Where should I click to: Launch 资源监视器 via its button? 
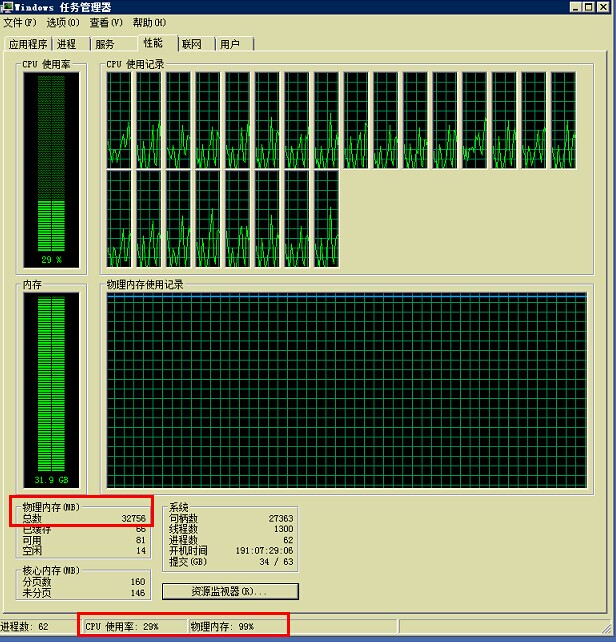(230, 591)
